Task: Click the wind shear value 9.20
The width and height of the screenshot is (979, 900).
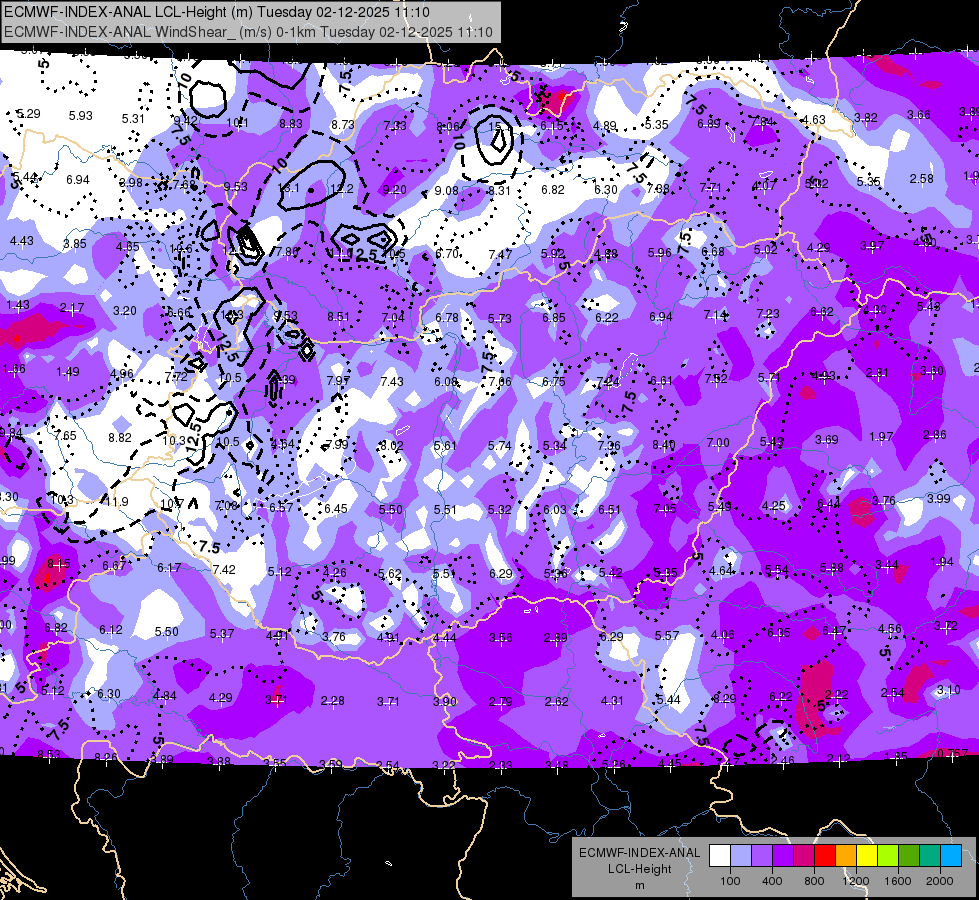Action: pos(395,190)
